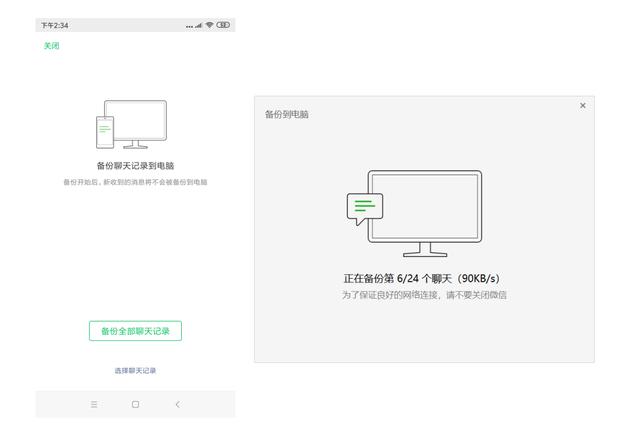Image resolution: width=640 pixels, height=434 pixels.
Task: Tap the 关闭 link on the phone
Action: [51, 46]
